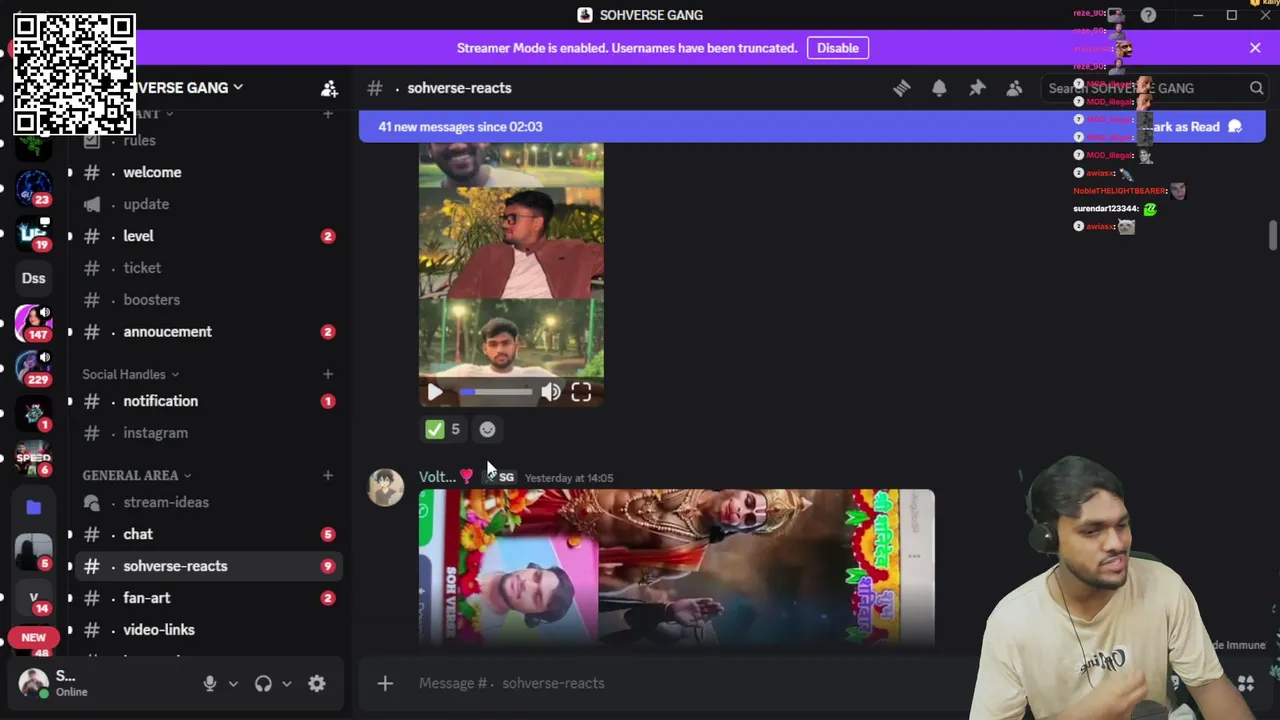Click the invite people icon beside server name
The height and width of the screenshot is (720, 1280).
(329, 88)
